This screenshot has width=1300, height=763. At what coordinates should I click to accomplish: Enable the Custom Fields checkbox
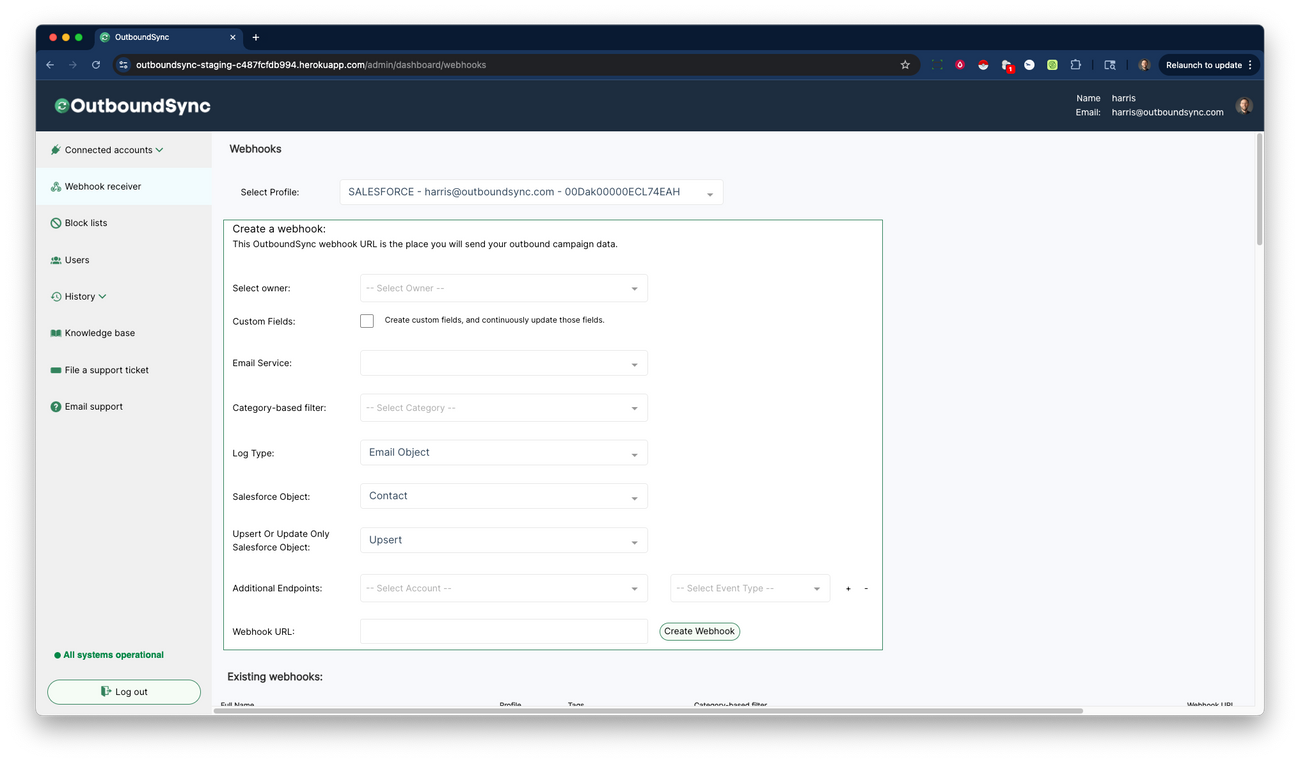(367, 320)
